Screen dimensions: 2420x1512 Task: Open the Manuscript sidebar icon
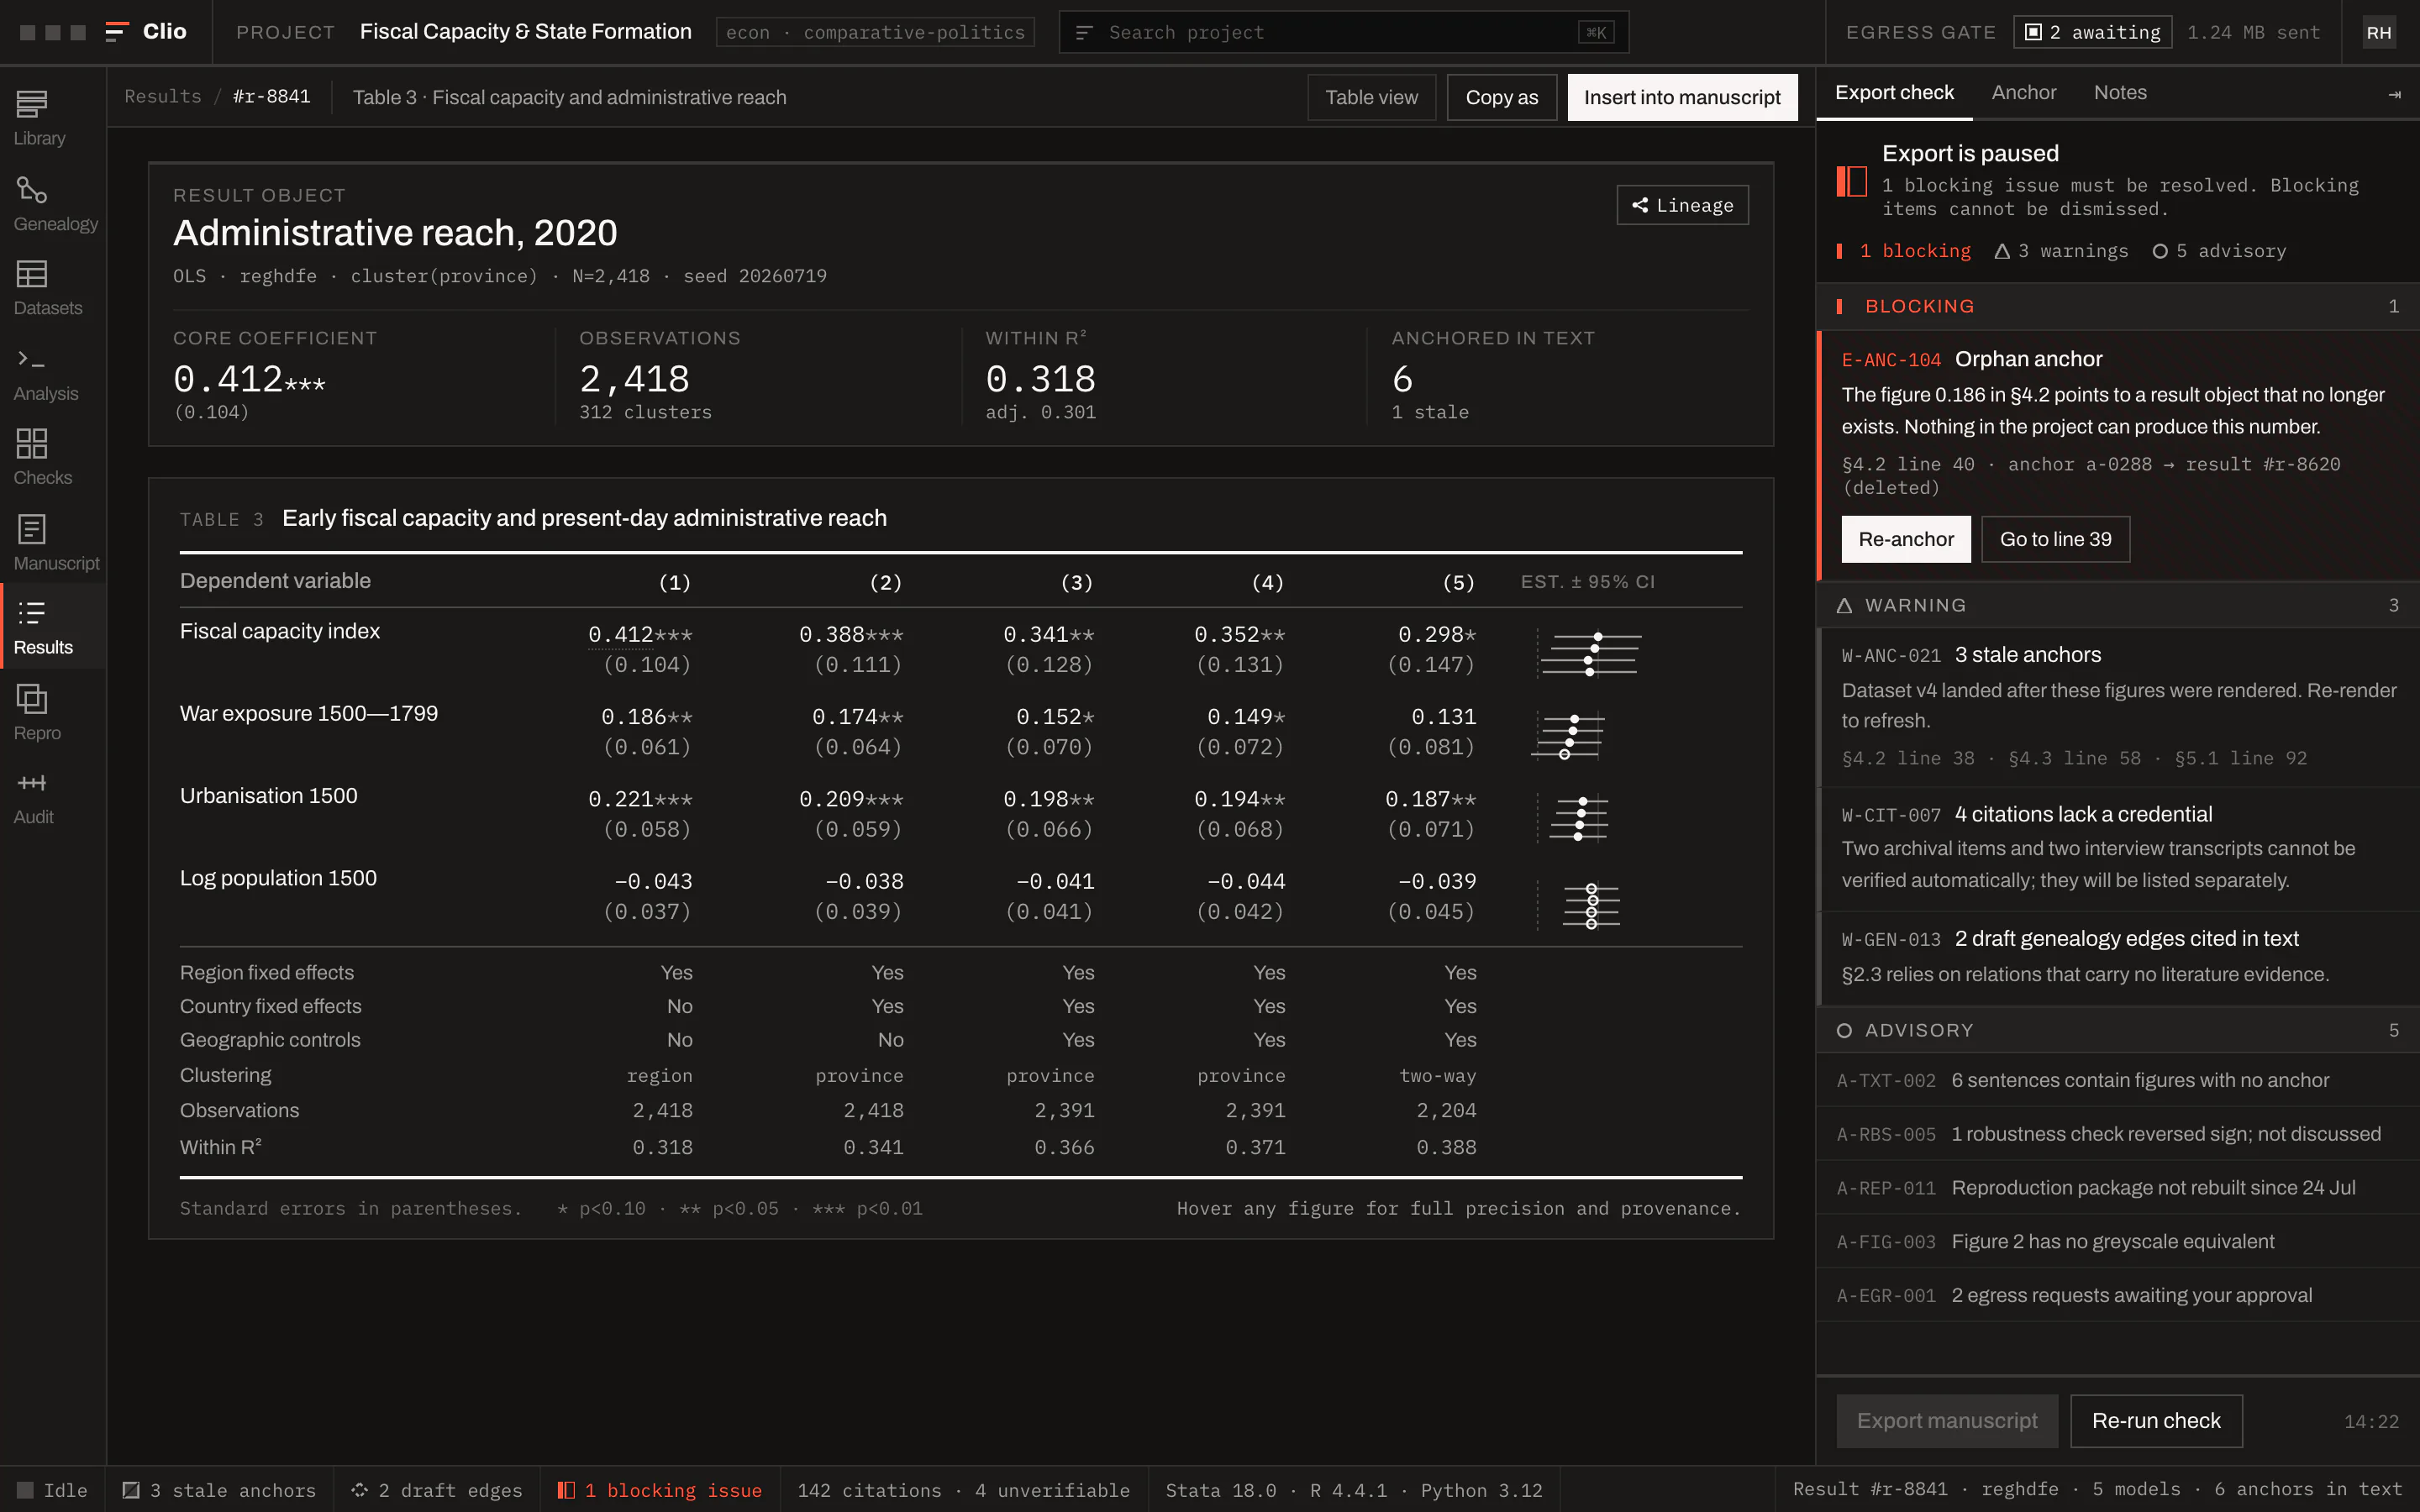(x=32, y=529)
